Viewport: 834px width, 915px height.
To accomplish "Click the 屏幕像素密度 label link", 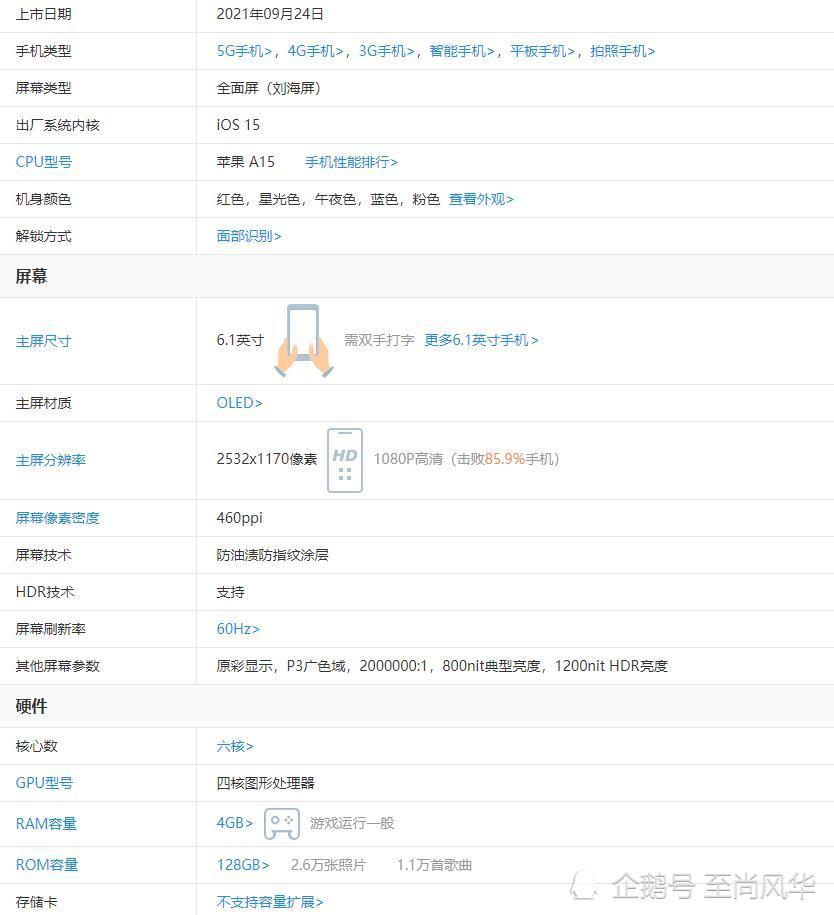I will 58,518.
